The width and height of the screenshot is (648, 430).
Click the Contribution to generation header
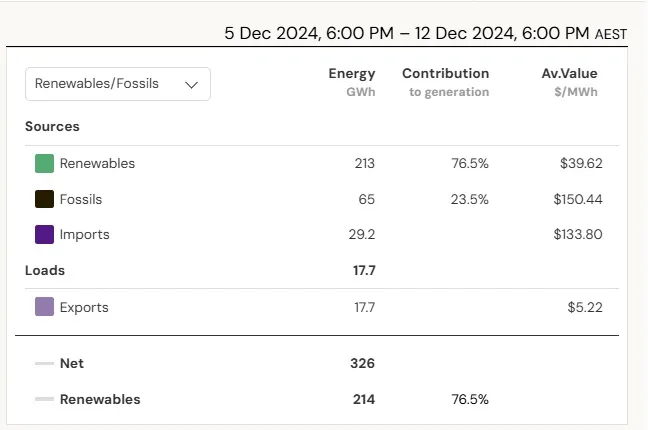point(446,82)
